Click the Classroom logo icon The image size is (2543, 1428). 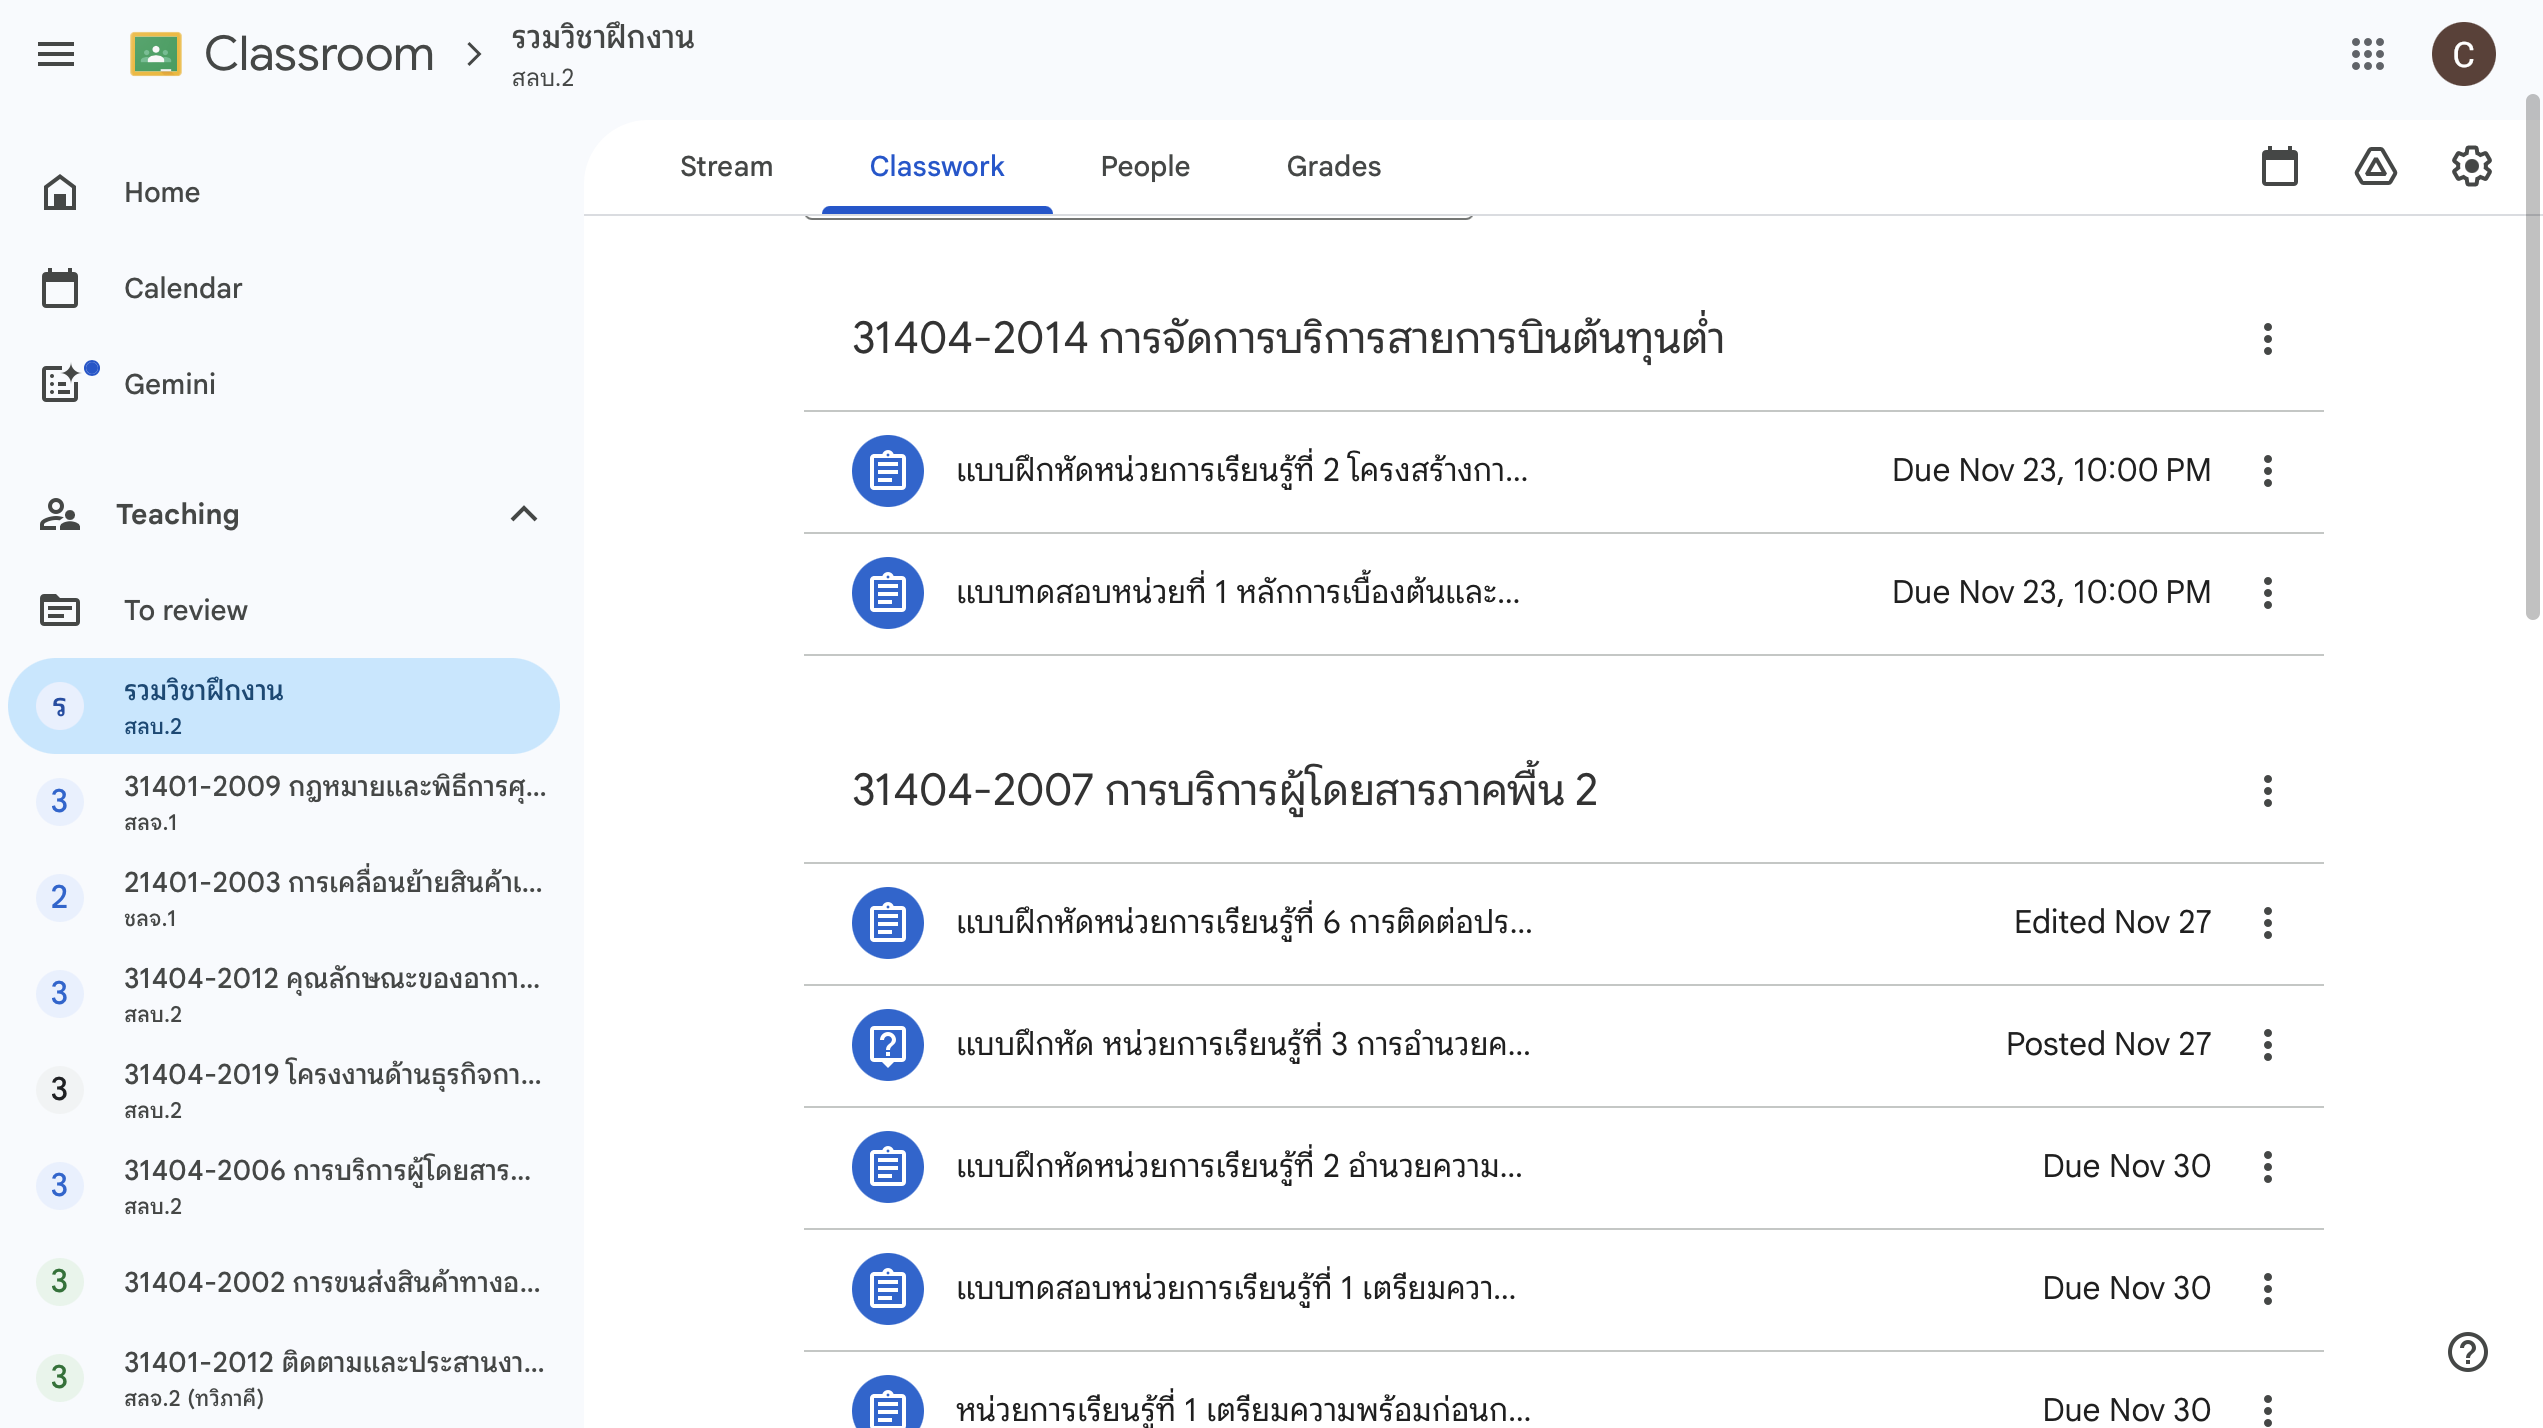click(155, 54)
